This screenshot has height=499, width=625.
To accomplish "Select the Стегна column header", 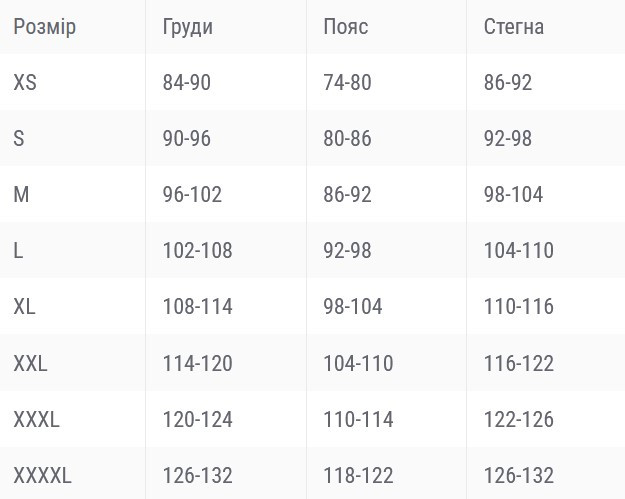I will (x=513, y=27).
